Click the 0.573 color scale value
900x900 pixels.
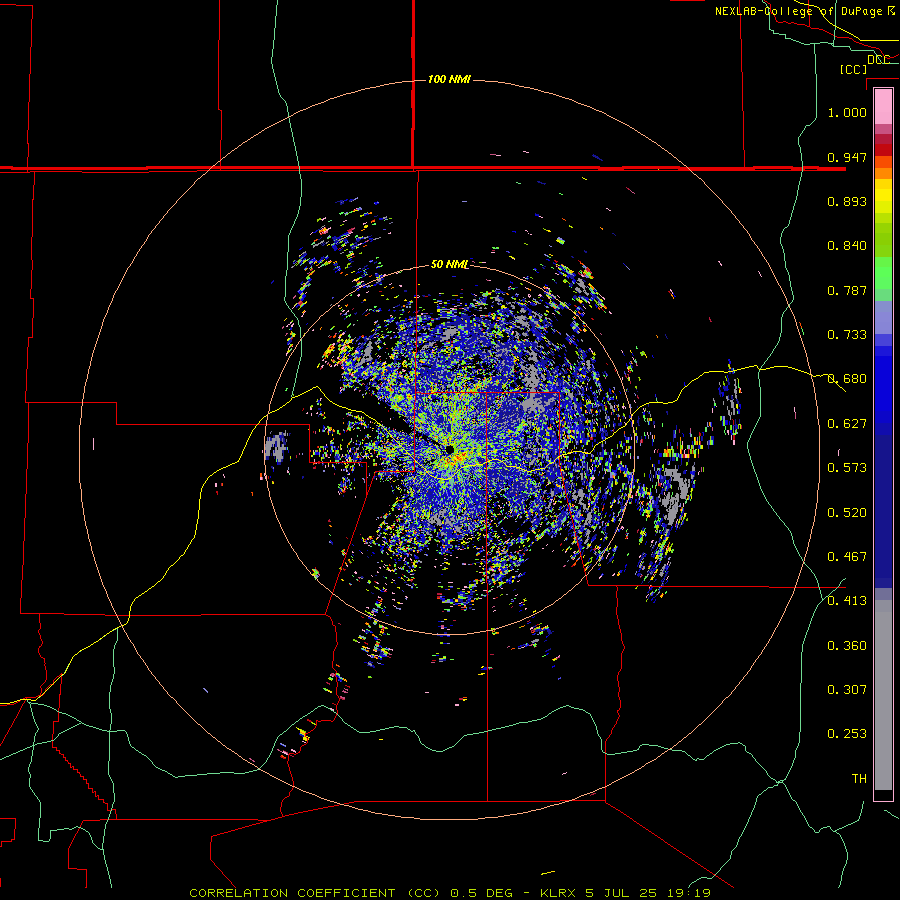[x=847, y=468]
